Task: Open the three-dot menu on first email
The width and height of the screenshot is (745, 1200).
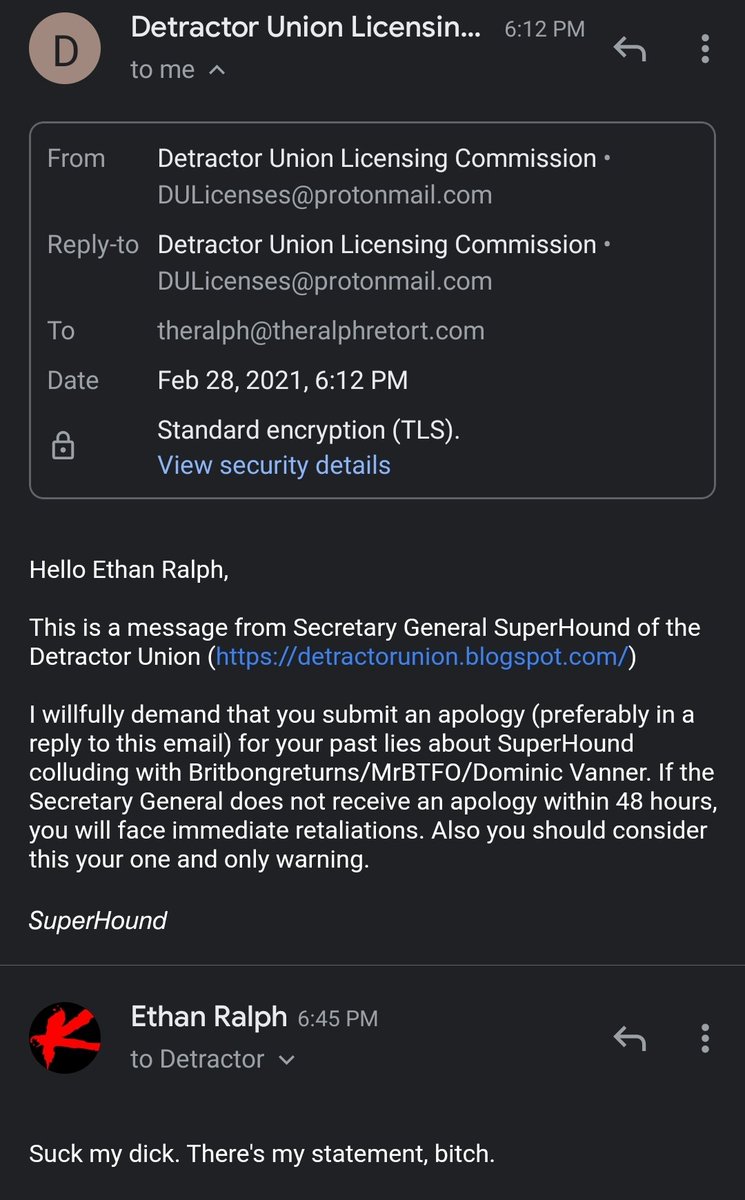Action: click(x=705, y=48)
